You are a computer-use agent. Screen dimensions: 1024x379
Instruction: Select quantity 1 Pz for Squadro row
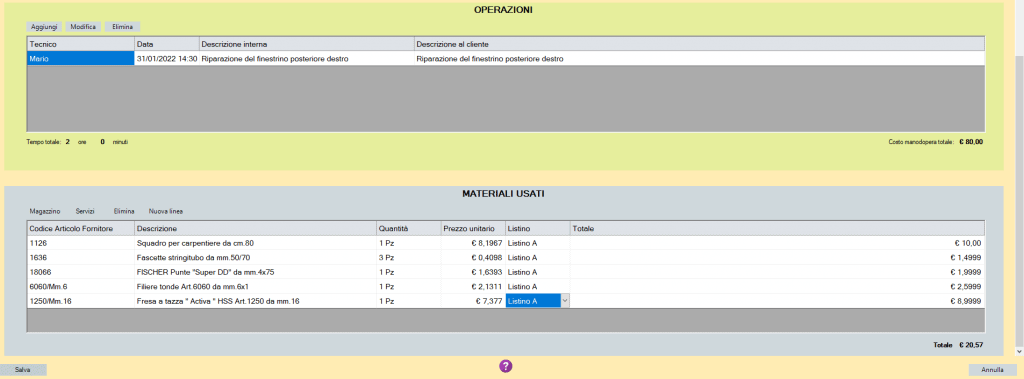pyautogui.click(x=408, y=243)
